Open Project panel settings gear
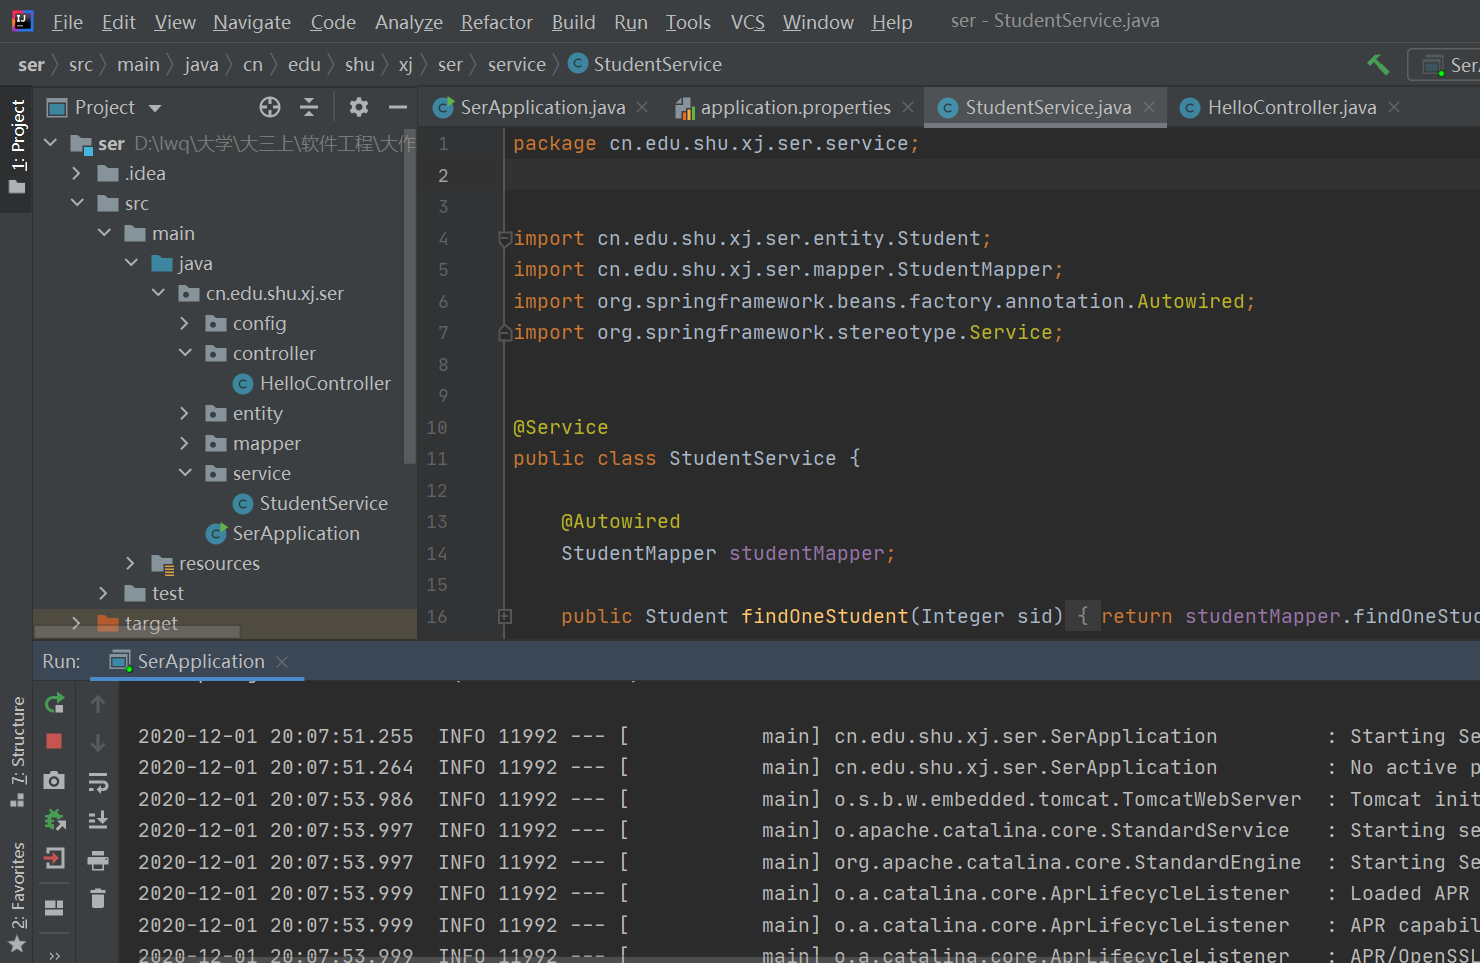This screenshot has width=1480, height=963. pyautogui.click(x=359, y=107)
